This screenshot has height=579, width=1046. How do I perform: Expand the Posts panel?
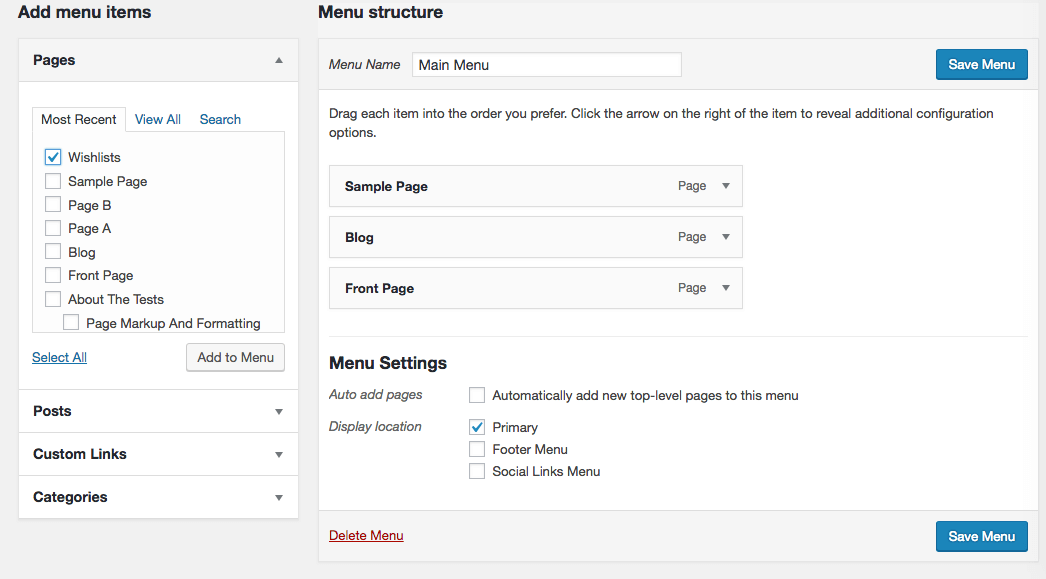(x=279, y=411)
